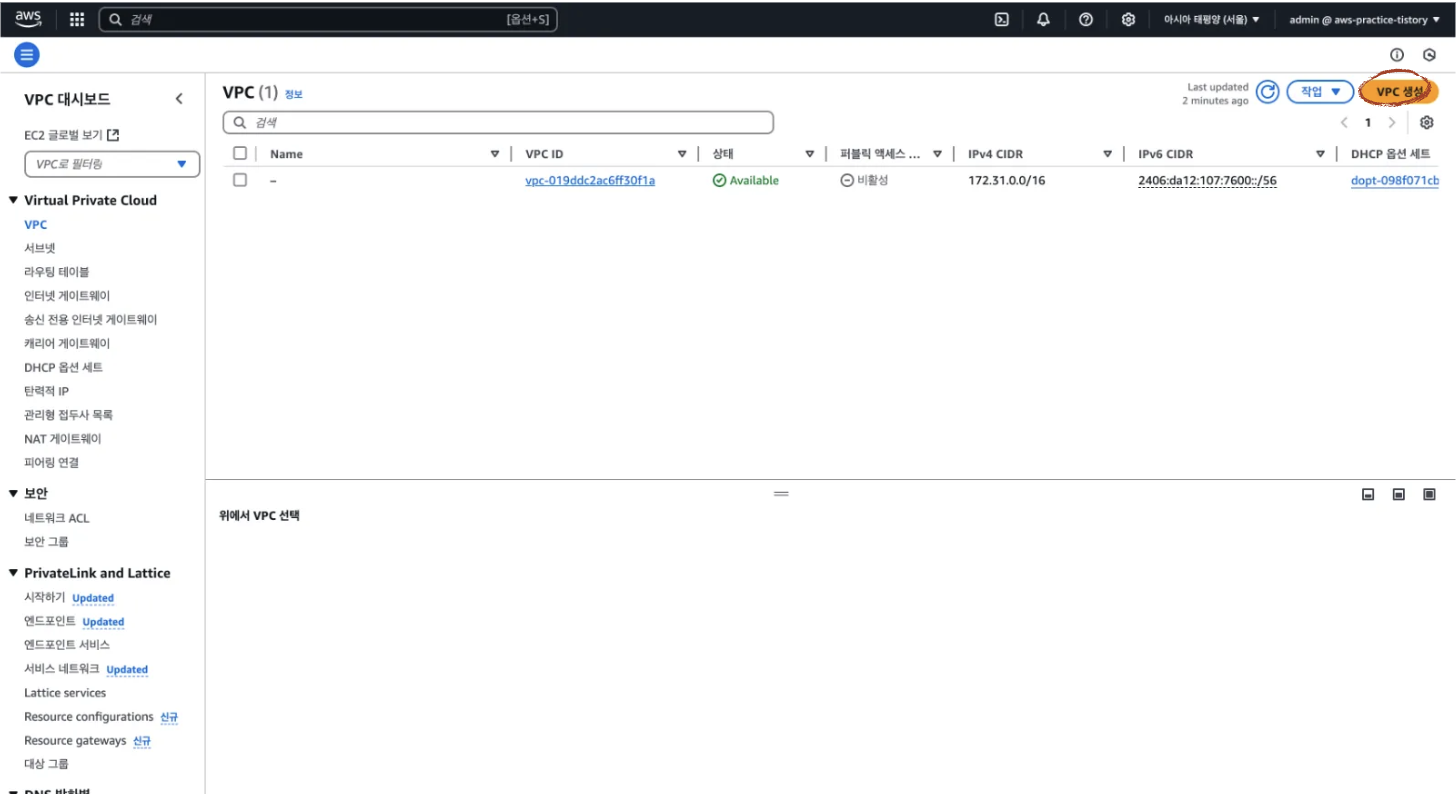Open the info panel icon below the account menu
The image size is (1456, 794).
tap(1397, 55)
